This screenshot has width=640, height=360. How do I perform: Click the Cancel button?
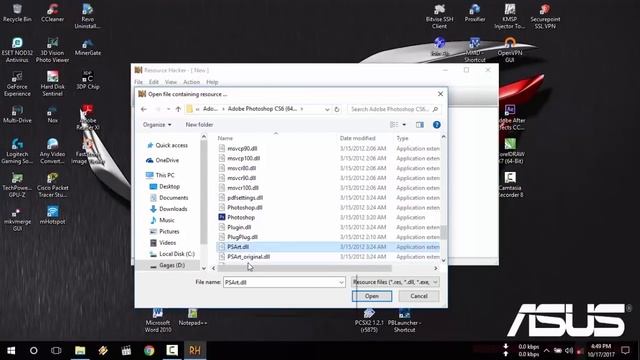click(x=419, y=296)
